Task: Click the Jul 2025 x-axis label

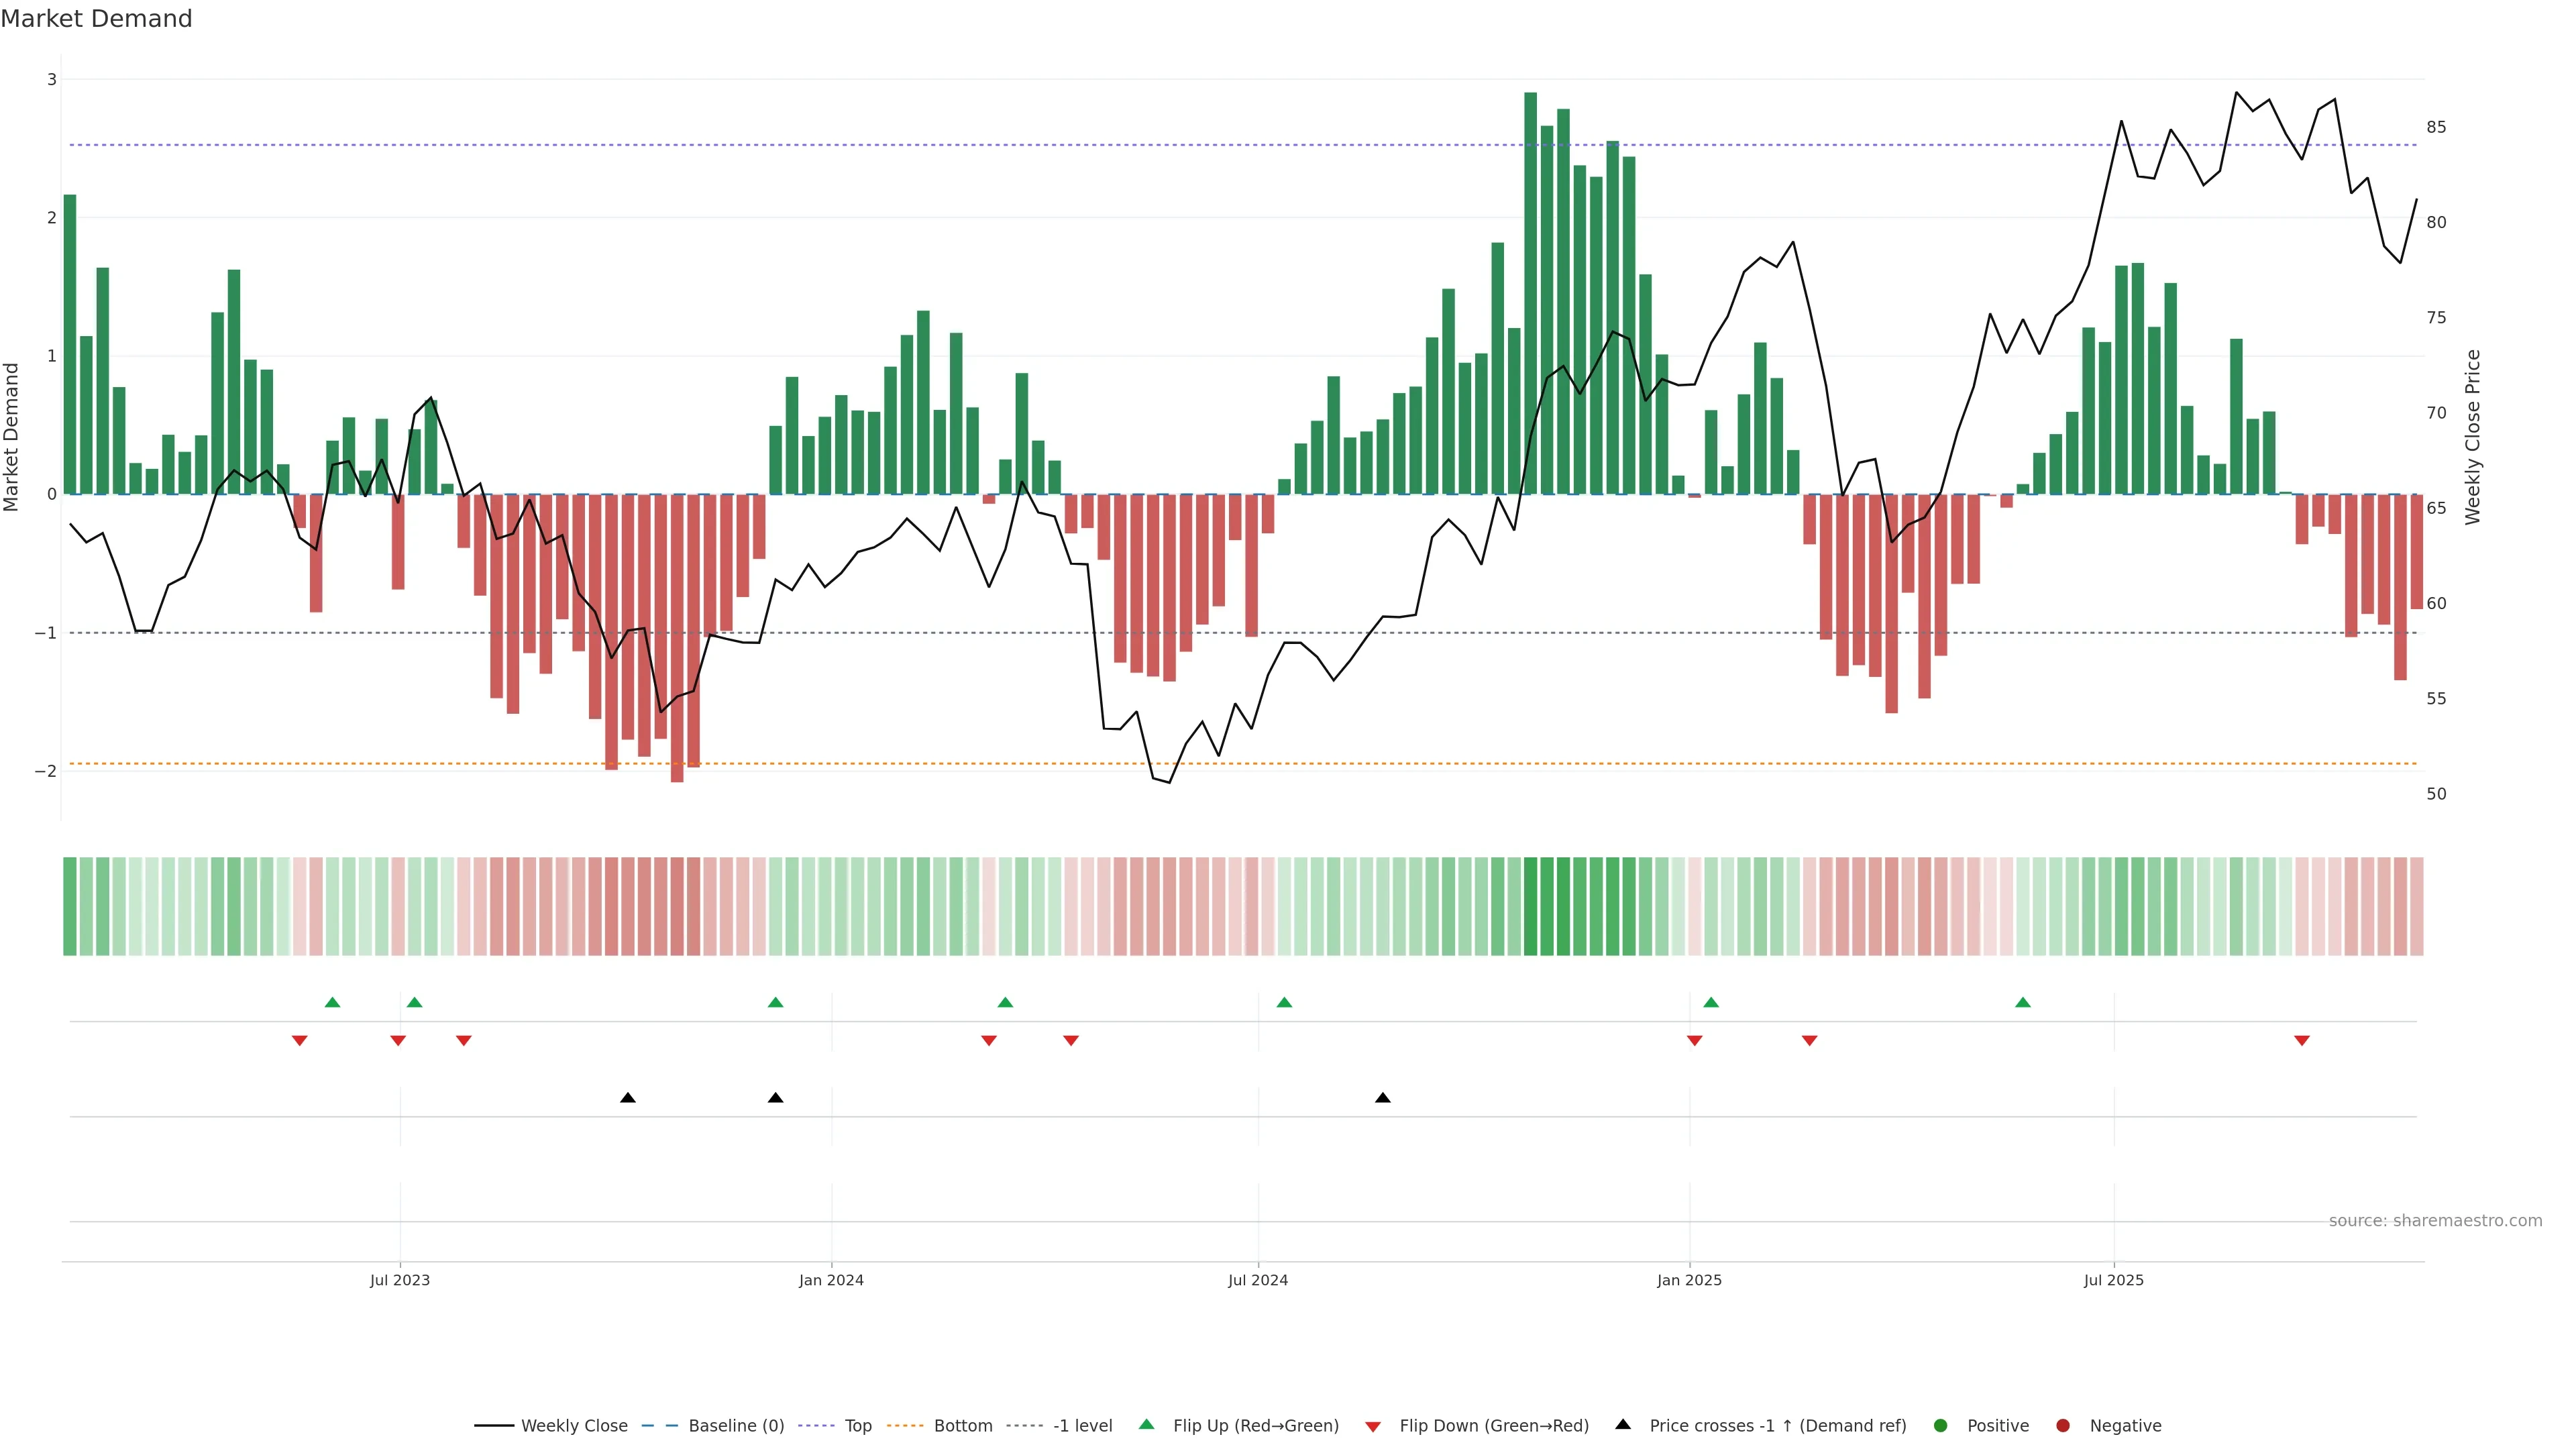Action: pos(2114,1281)
